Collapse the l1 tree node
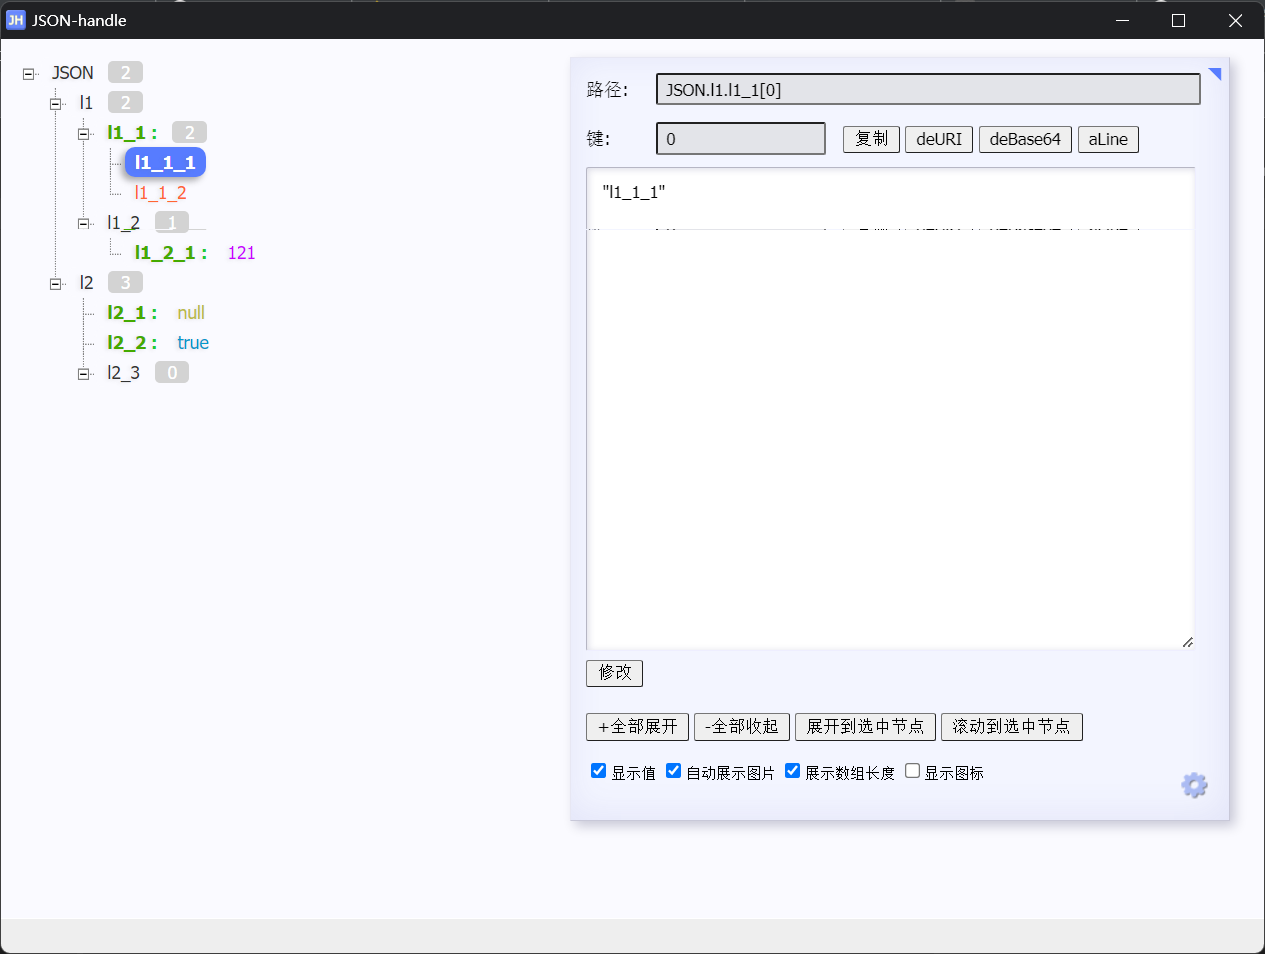The width and height of the screenshot is (1265, 954). [x=56, y=104]
